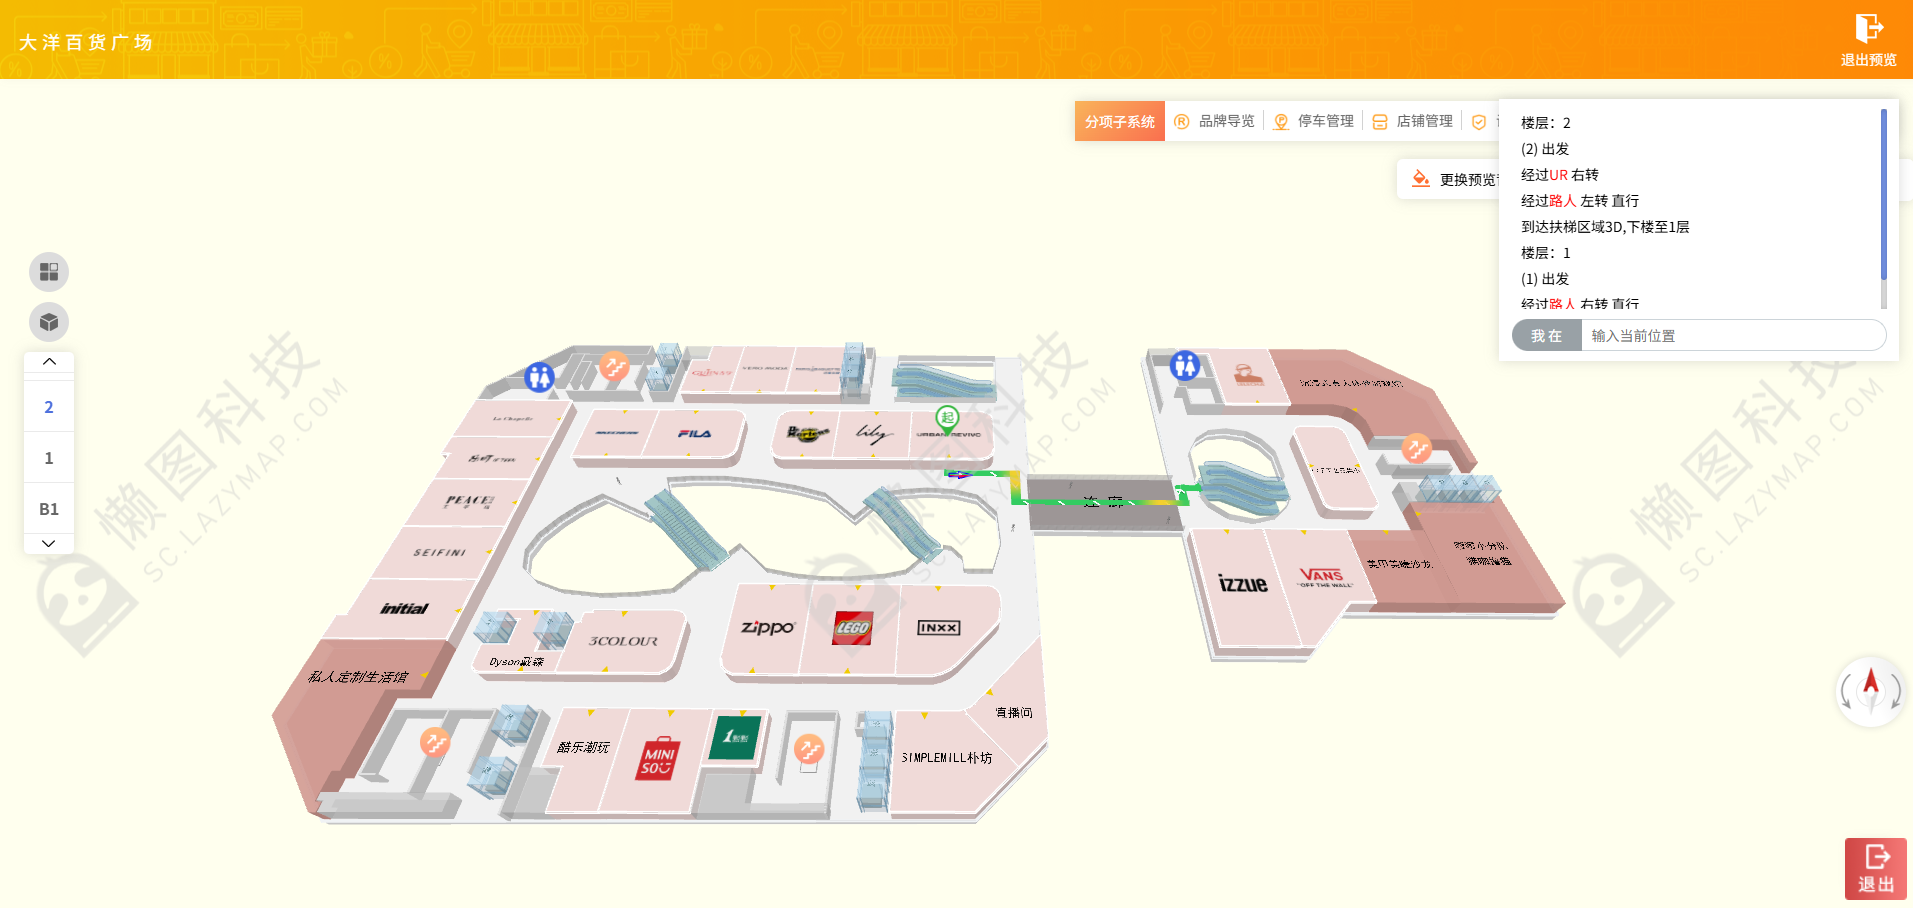
Task: Select floor B1 in floor switcher
Action: (x=49, y=509)
